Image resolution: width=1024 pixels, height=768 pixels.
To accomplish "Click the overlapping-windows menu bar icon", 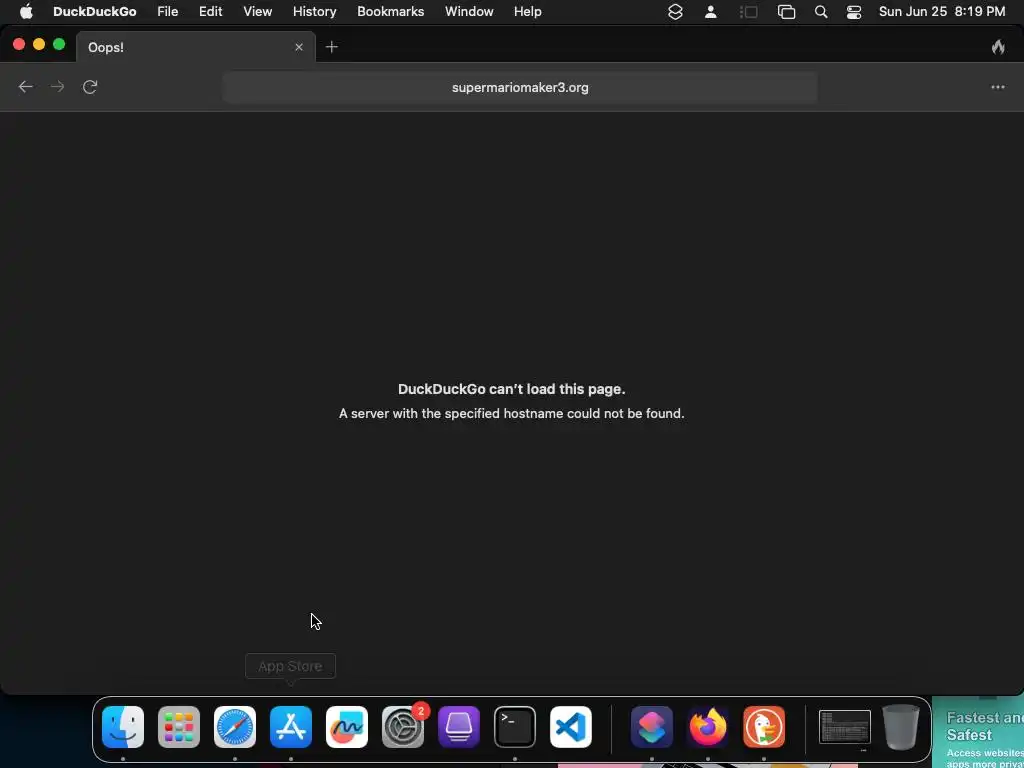I will click(x=786, y=12).
